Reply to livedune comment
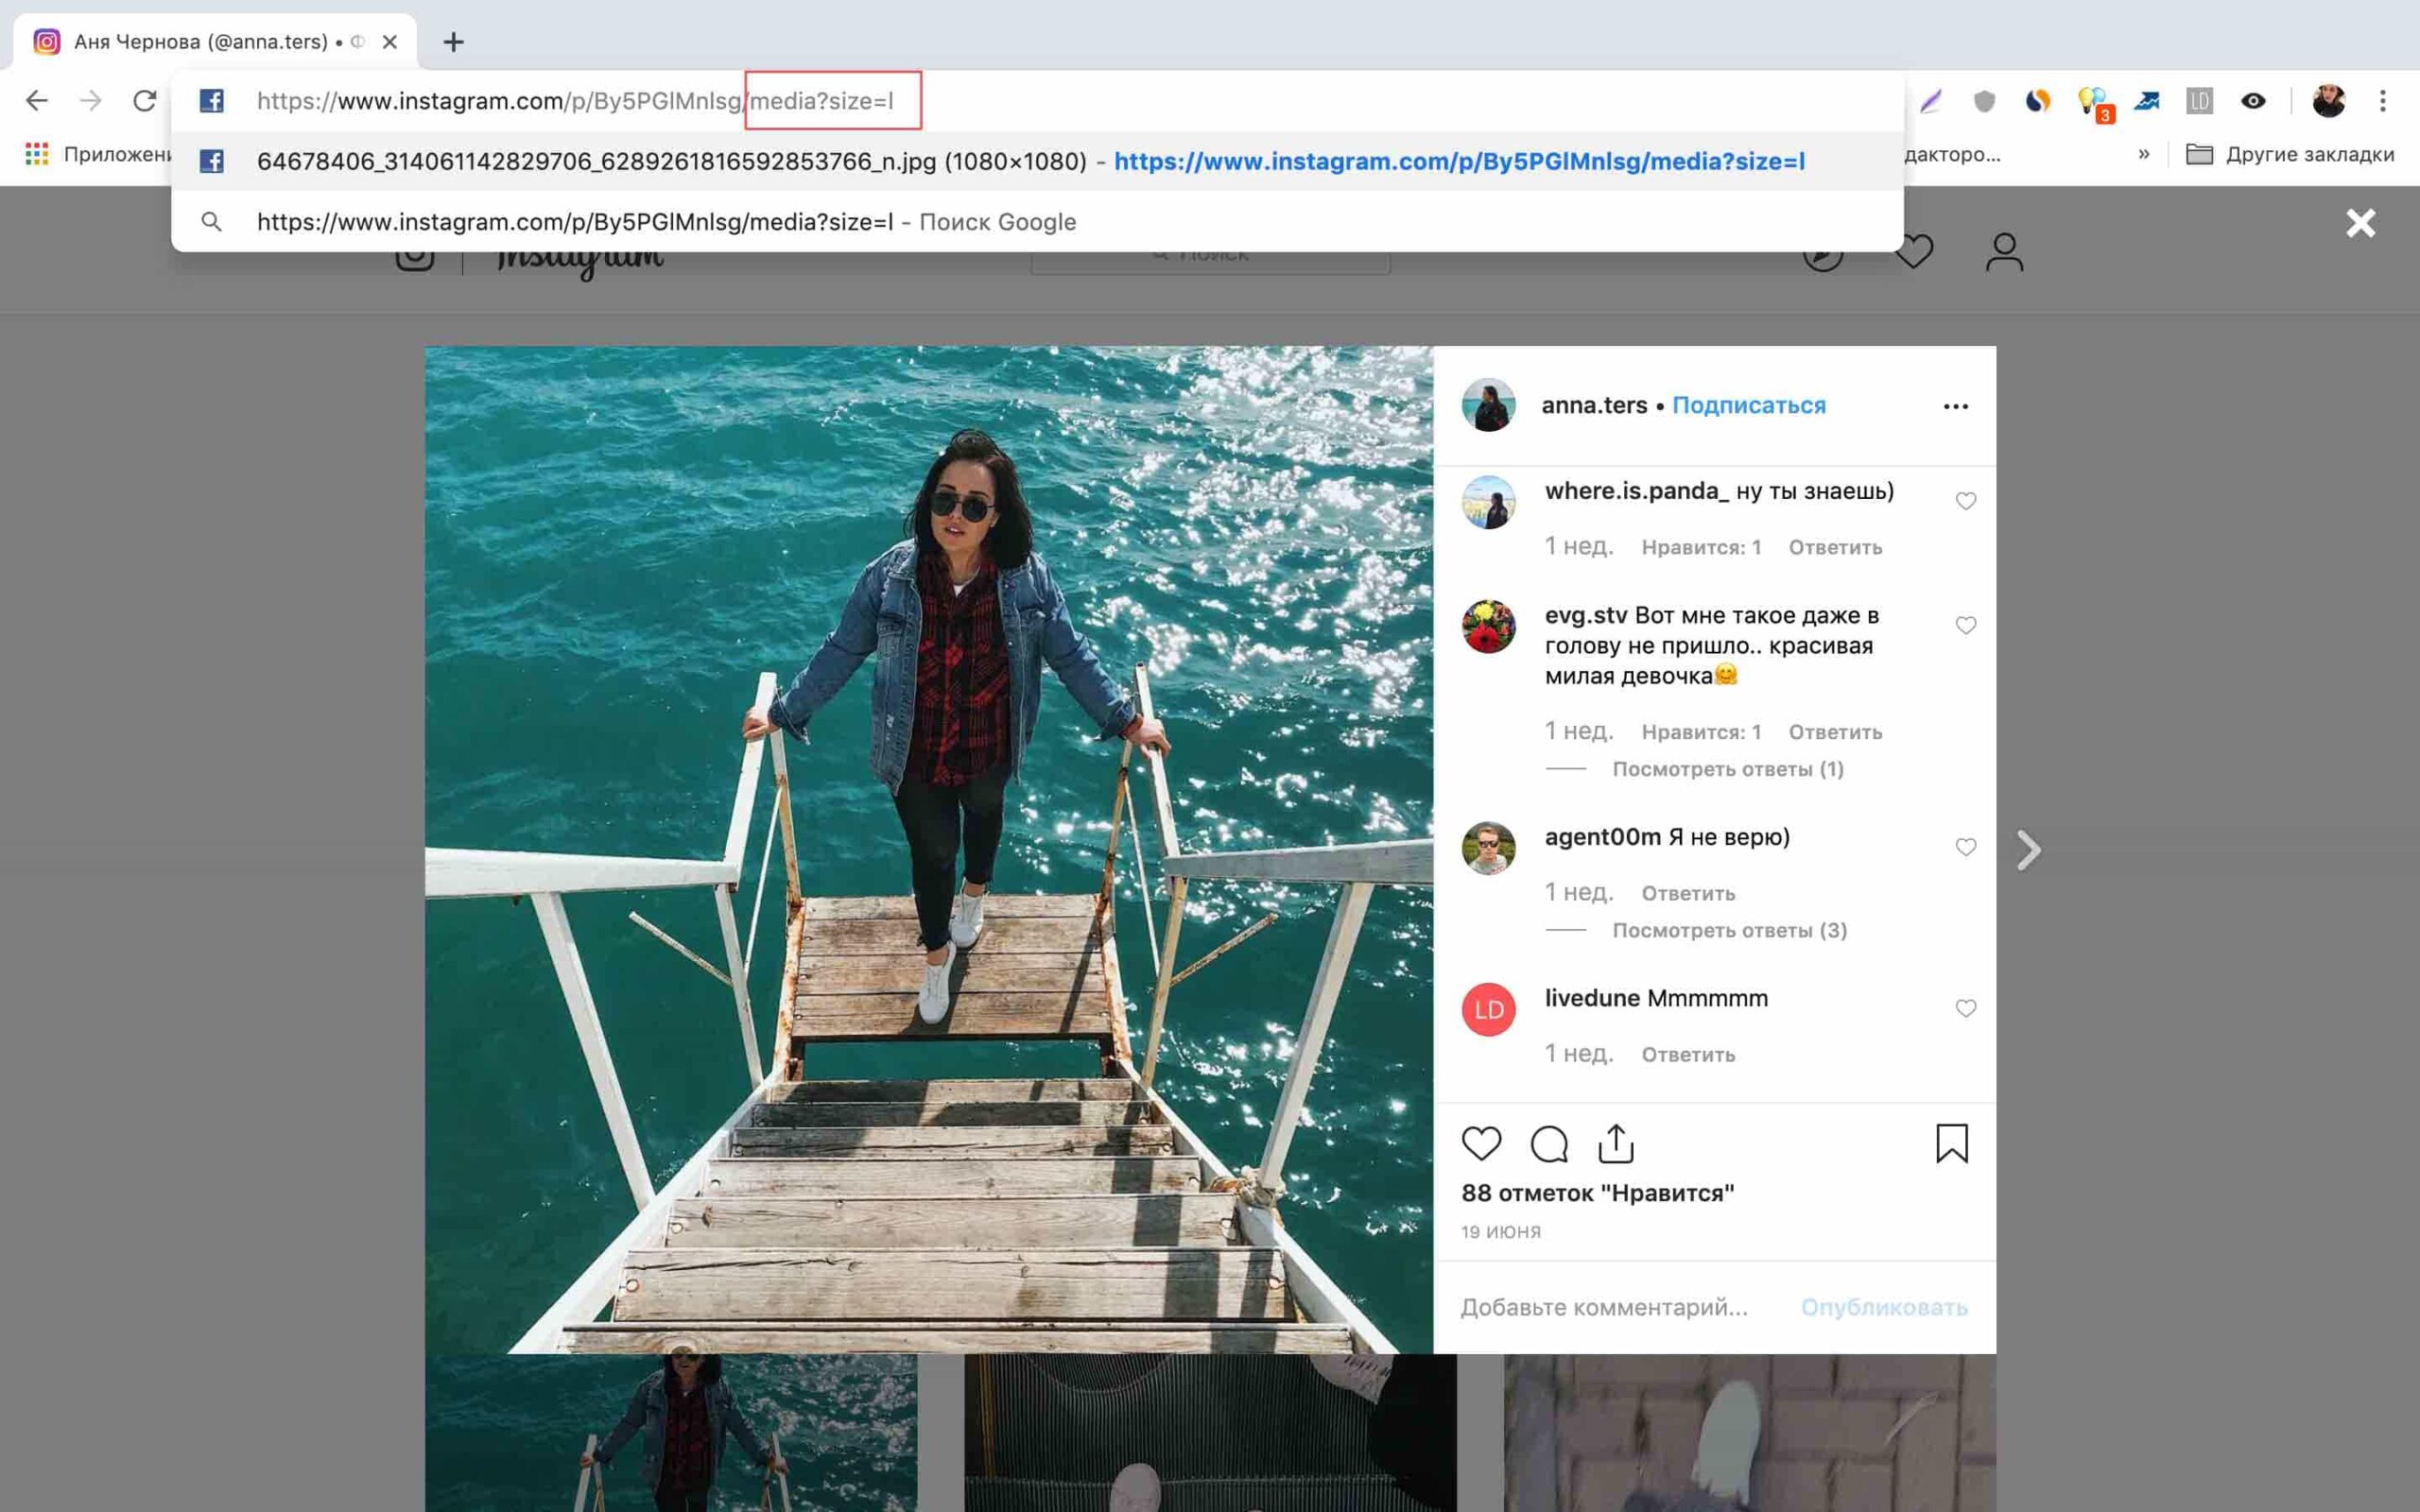Screen dimensions: 2420x1512 pos(1688,1054)
